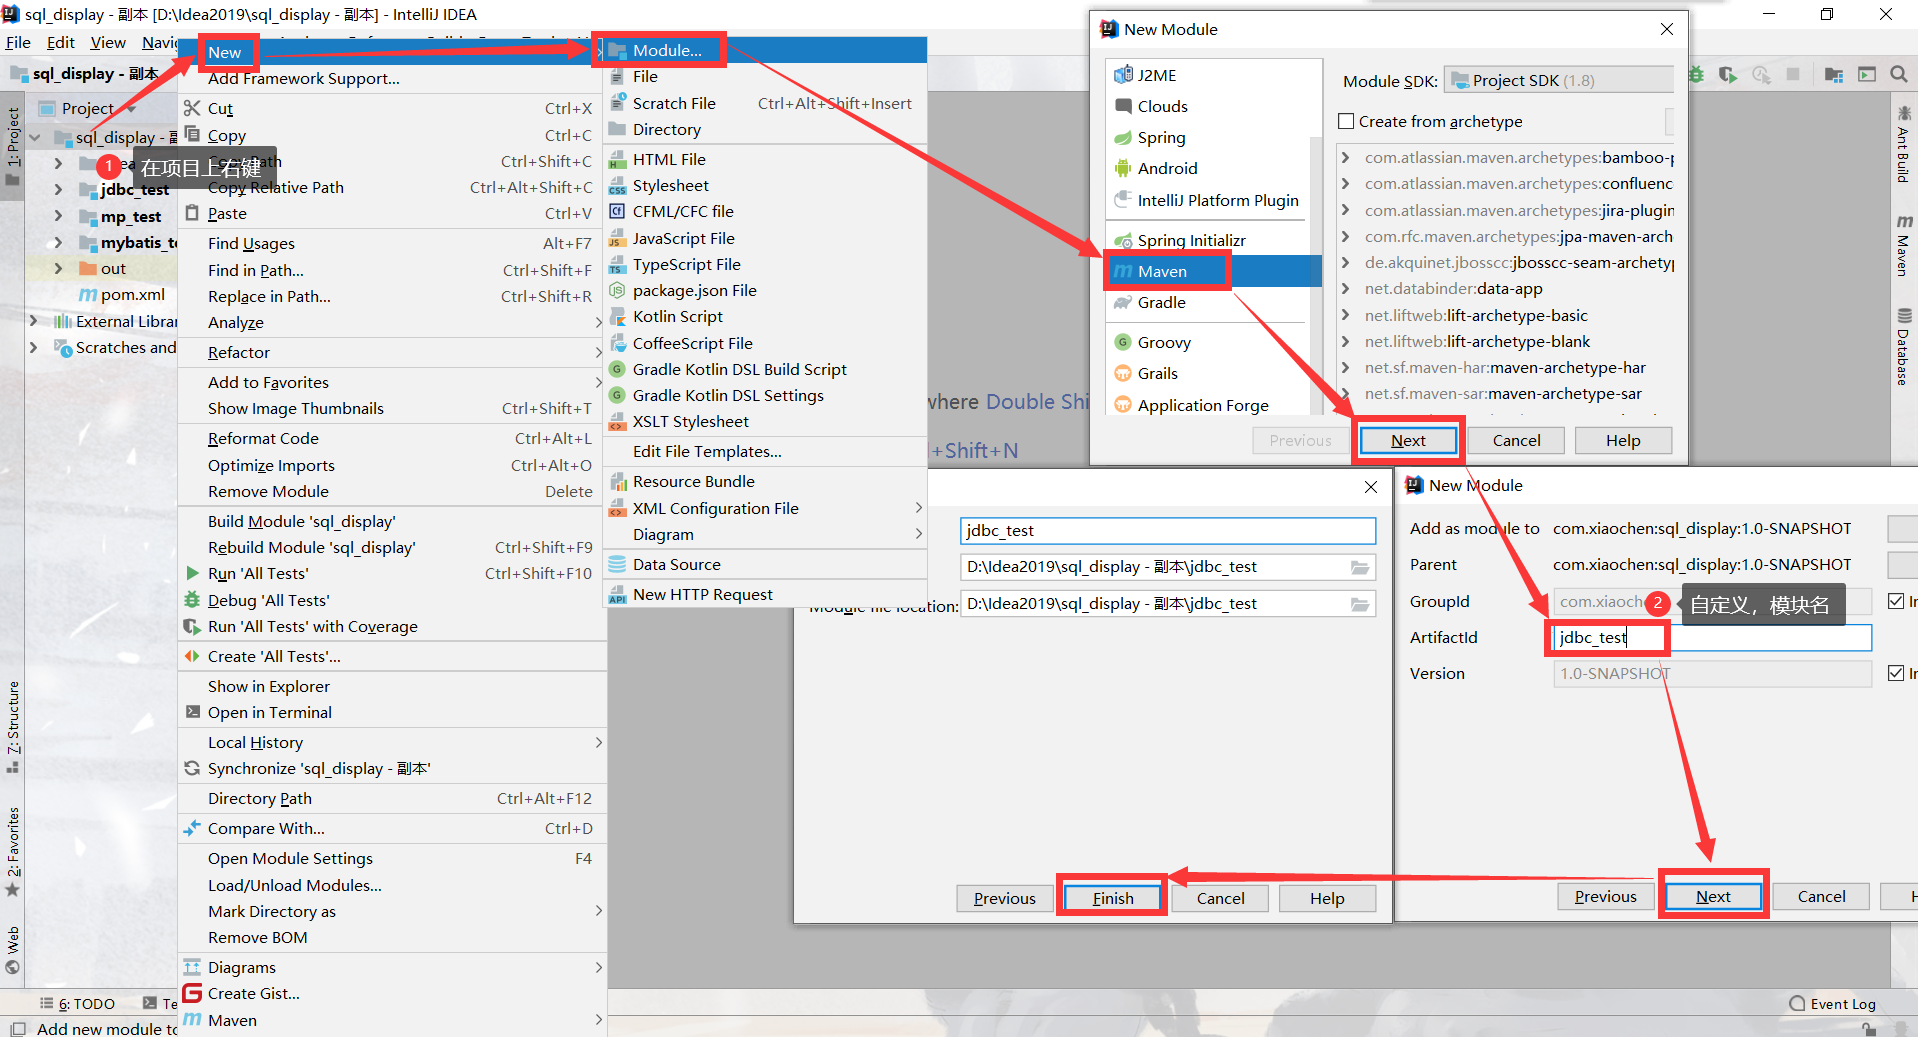Expand the net.liftweb lift-archetype-basic archetype row
This screenshot has width=1918, height=1037.
(x=1346, y=315)
